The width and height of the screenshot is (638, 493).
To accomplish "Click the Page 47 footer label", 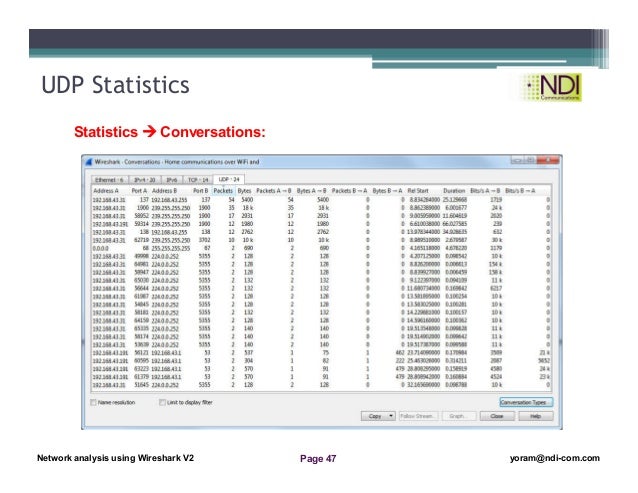I will (318, 459).
